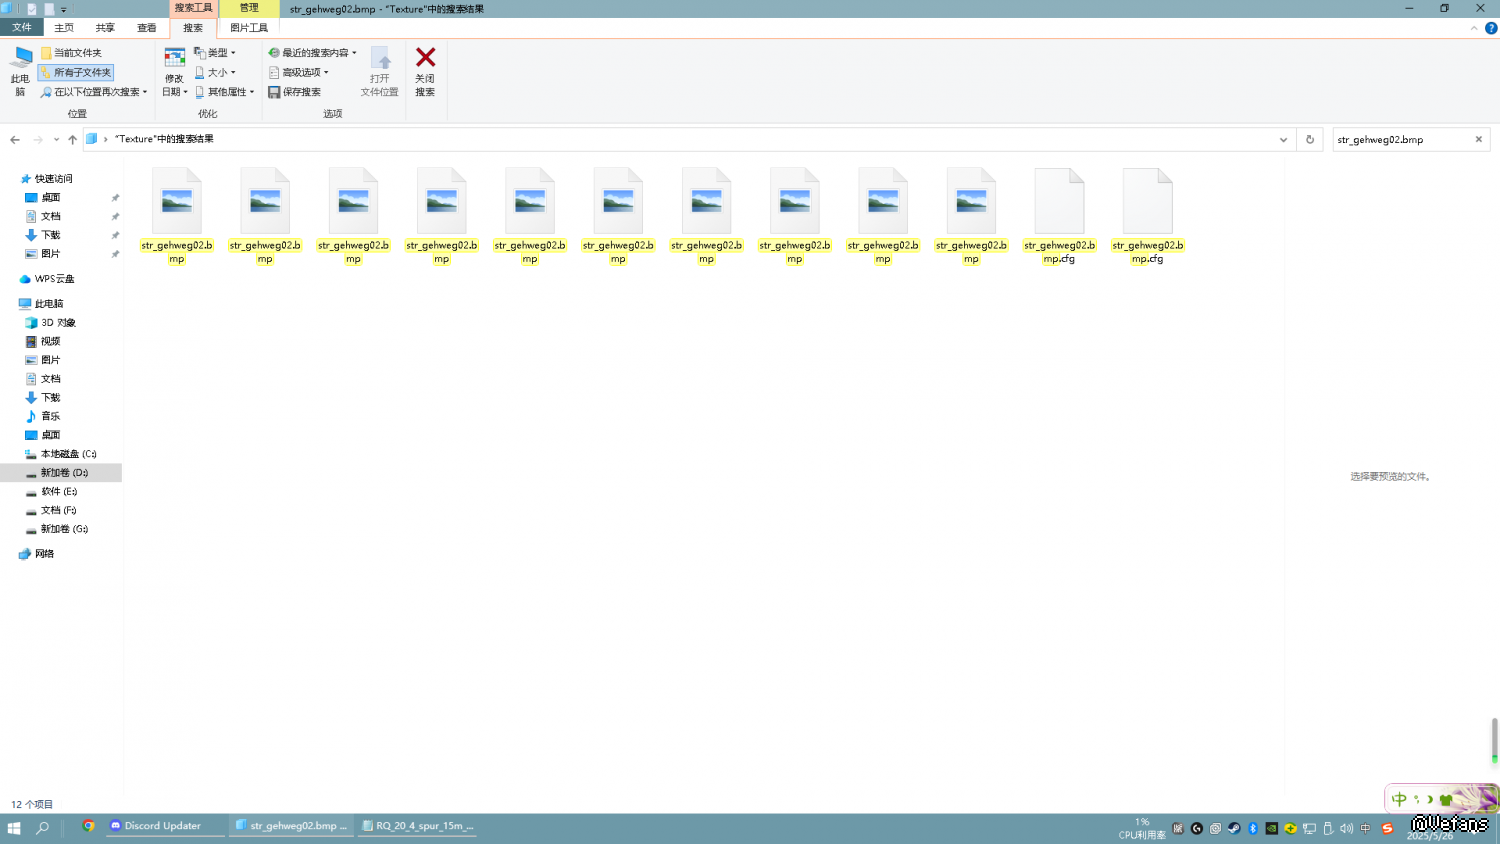Viewport: 1500px width, 844px height.
Task: Open recent locations dropdown beside Forward
Action: coord(56,140)
